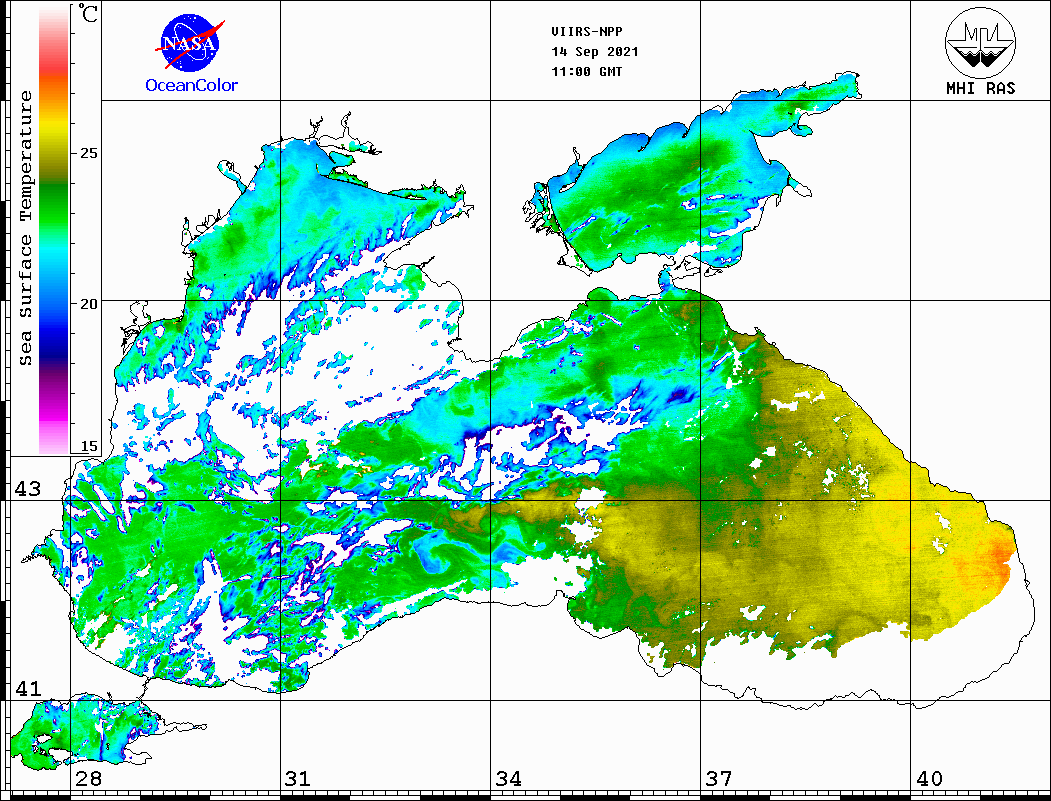This screenshot has width=1051, height=801.
Task: Click the NASA logo
Action: pyautogui.click(x=190, y=44)
